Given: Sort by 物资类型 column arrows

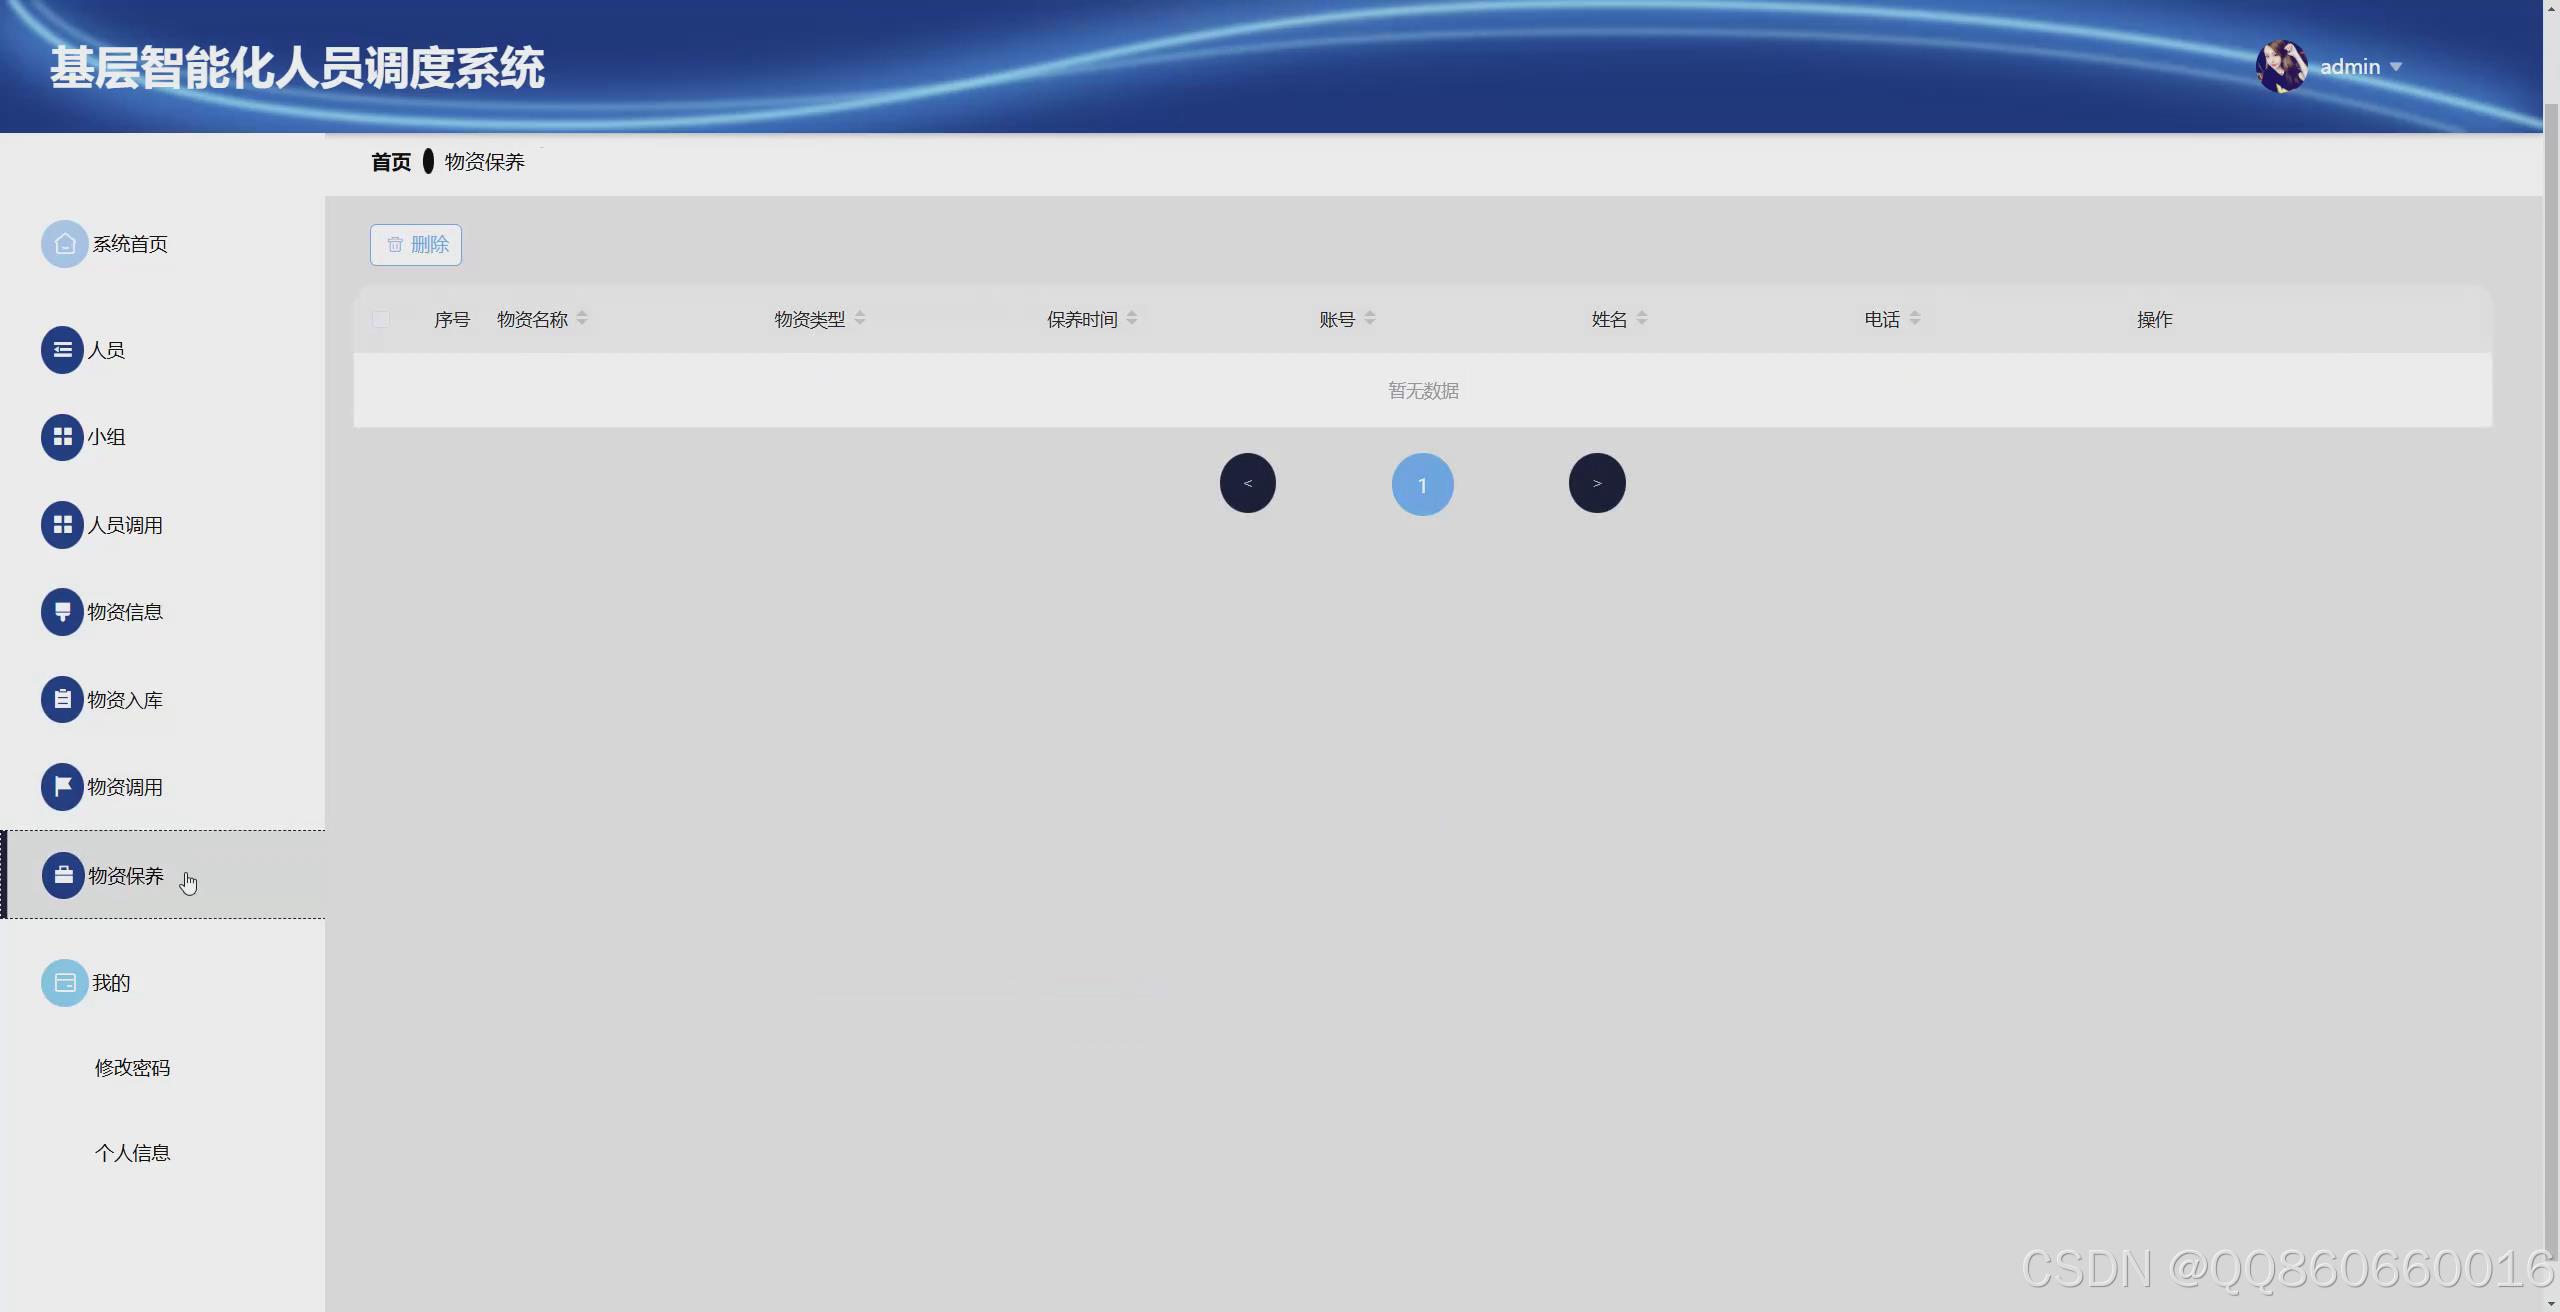Looking at the screenshot, I should [x=860, y=319].
